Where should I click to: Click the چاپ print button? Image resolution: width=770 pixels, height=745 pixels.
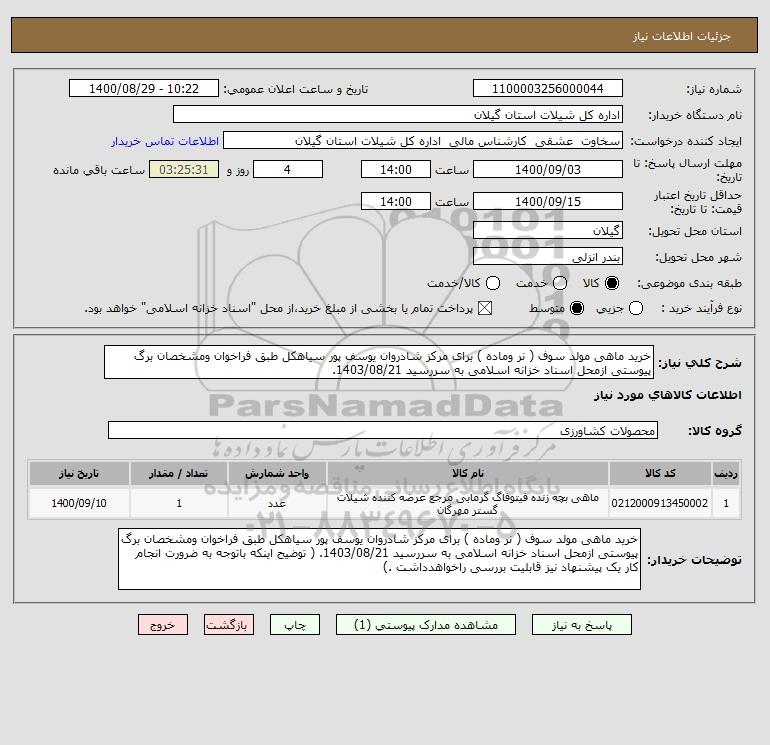pyautogui.click(x=295, y=625)
